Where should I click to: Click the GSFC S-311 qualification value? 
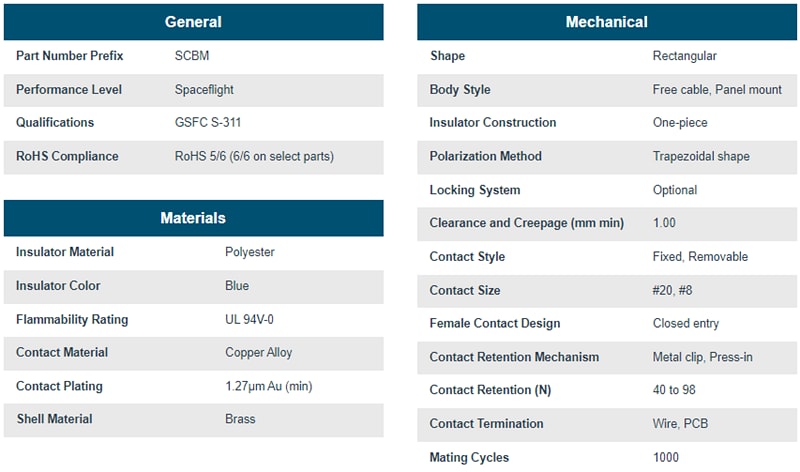coord(207,123)
